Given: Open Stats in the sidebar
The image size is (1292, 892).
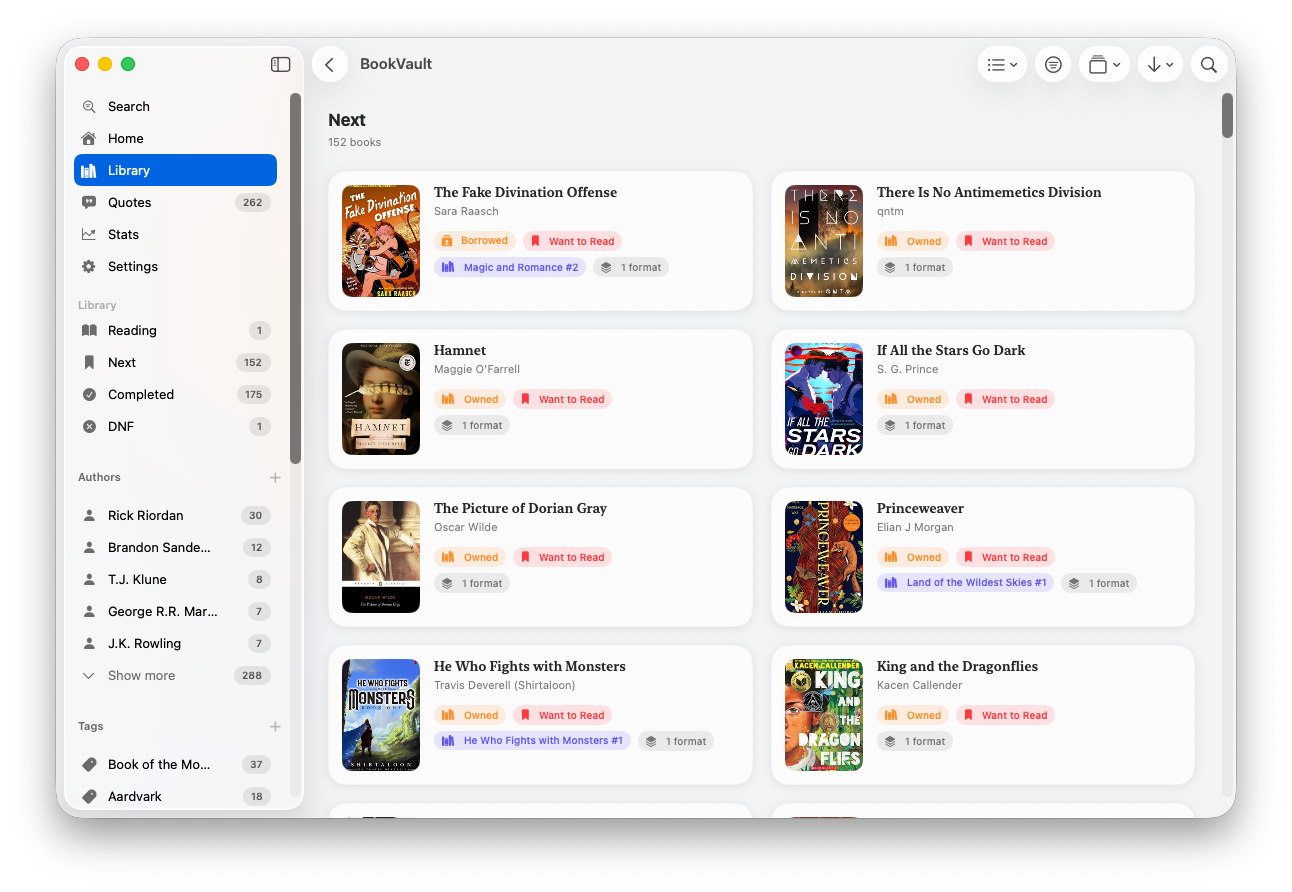Looking at the screenshot, I should 175,234.
